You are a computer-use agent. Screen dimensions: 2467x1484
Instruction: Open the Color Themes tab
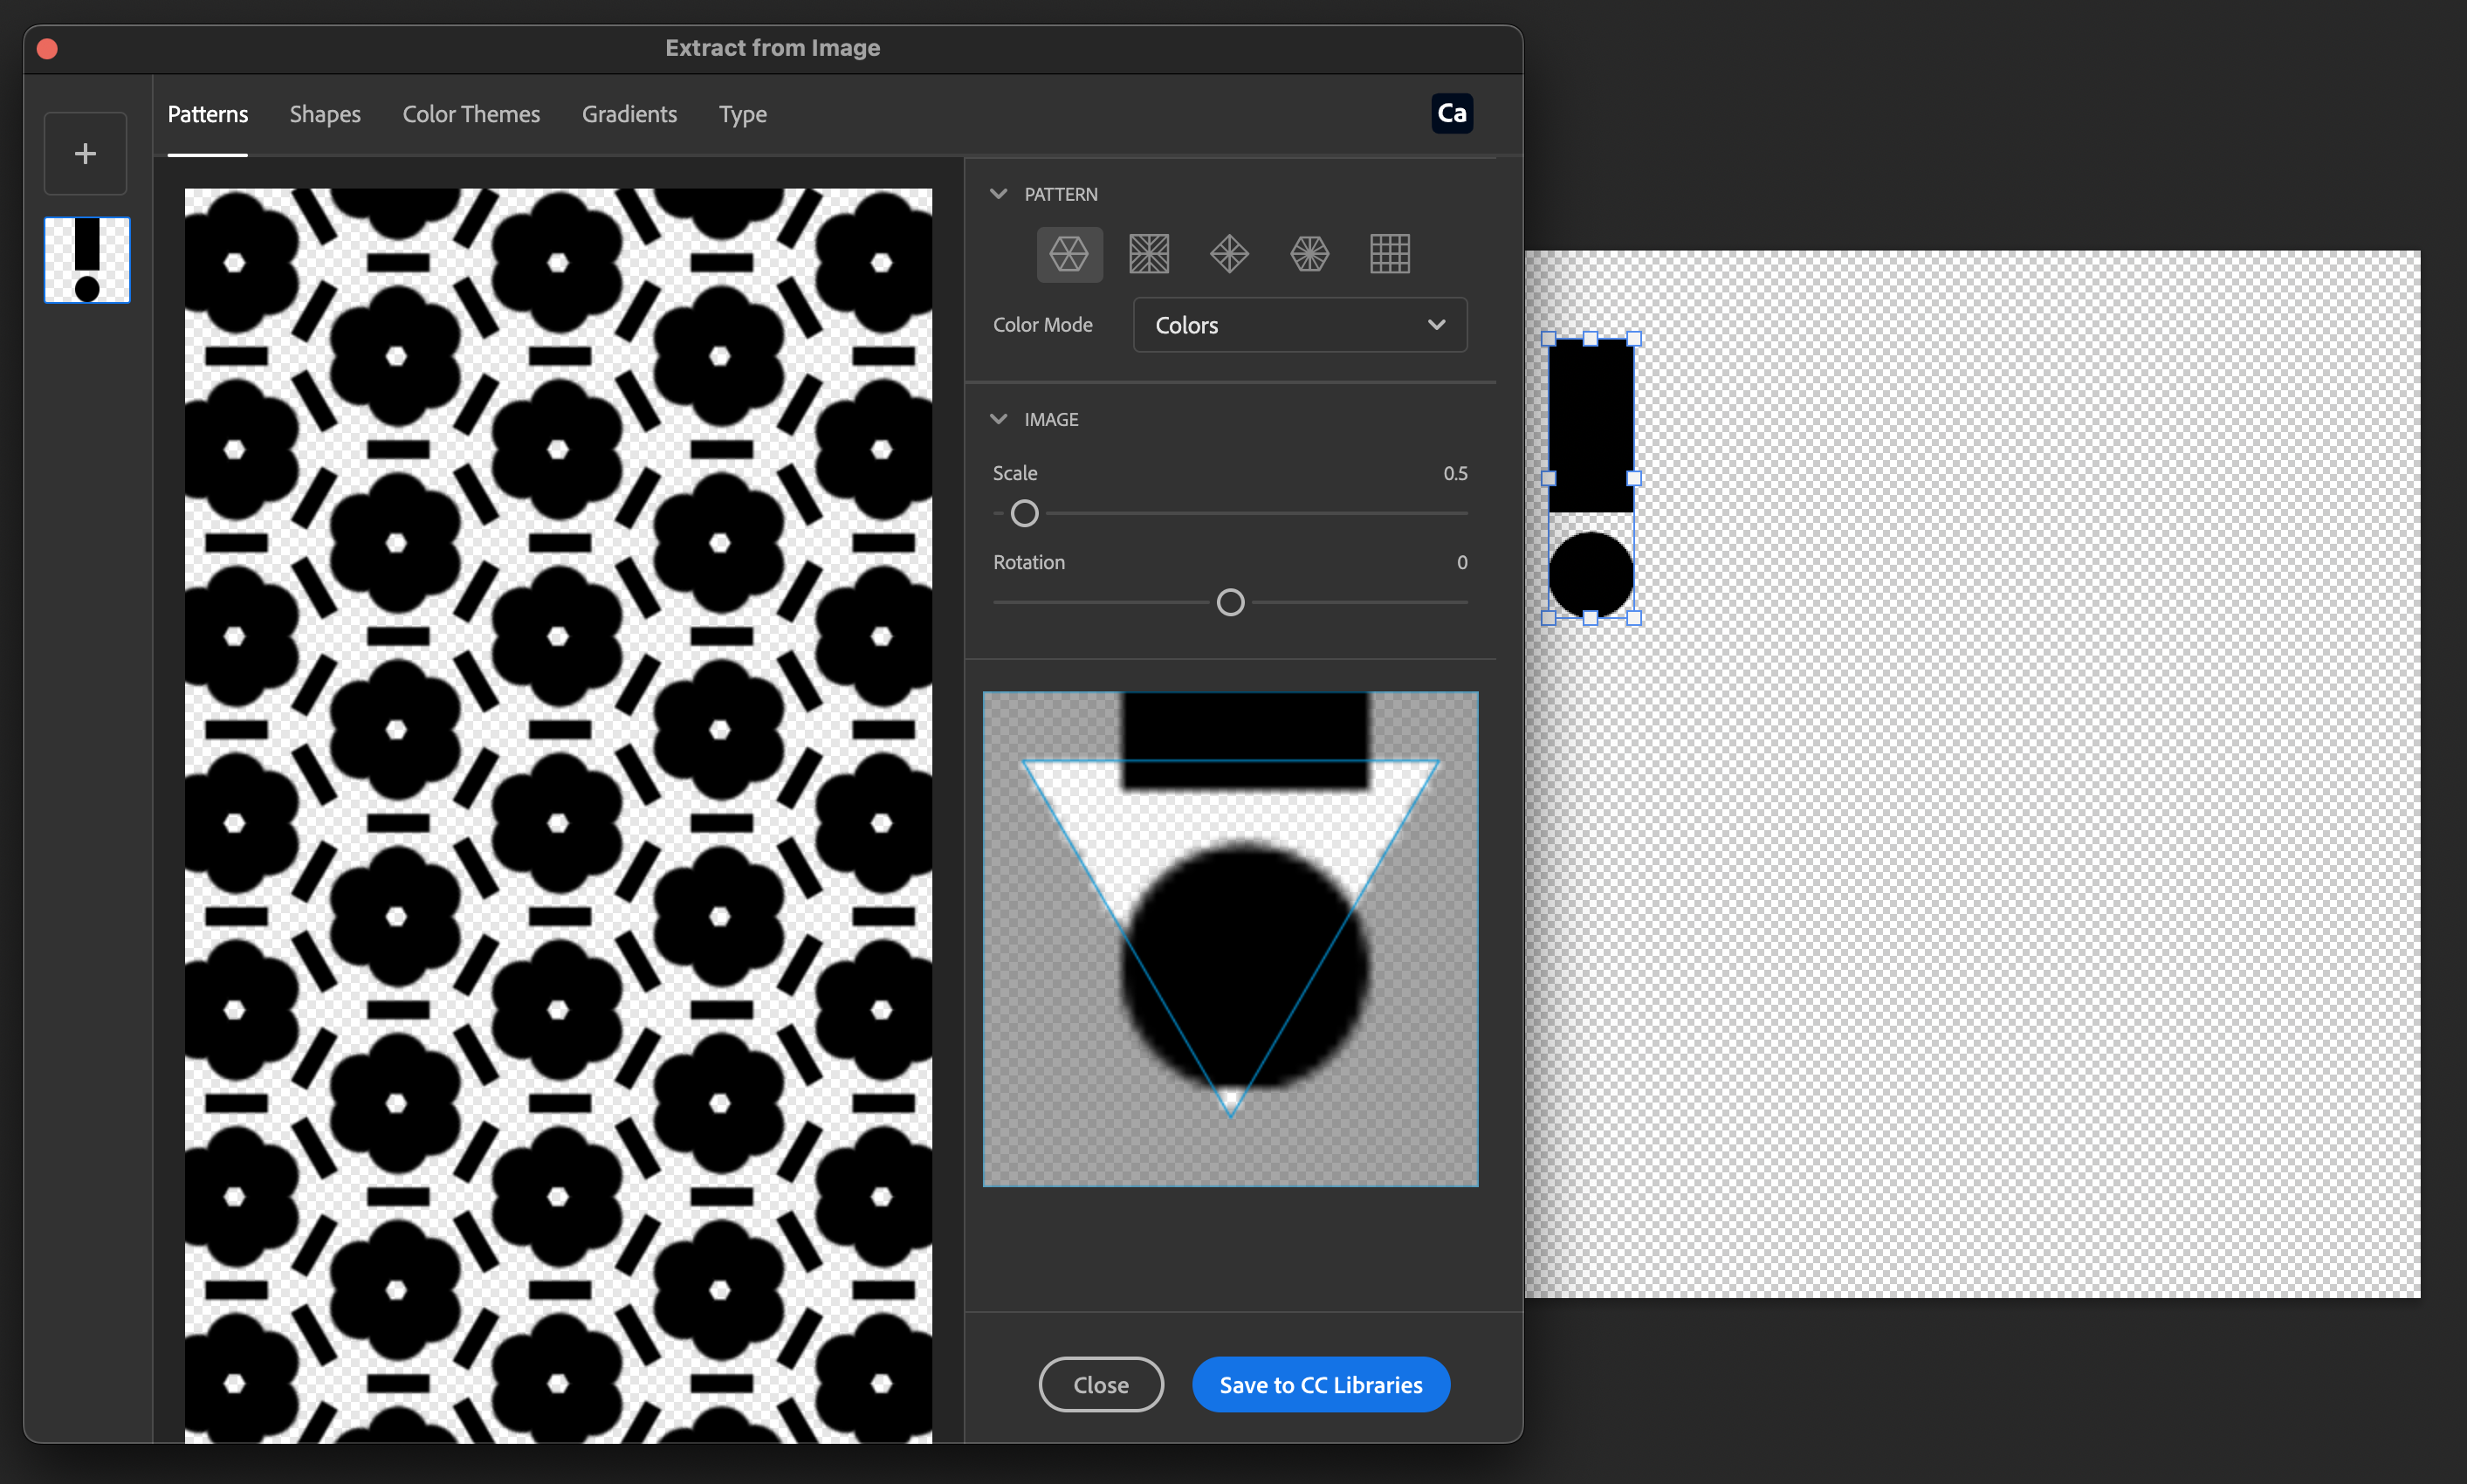coord(471,114)
